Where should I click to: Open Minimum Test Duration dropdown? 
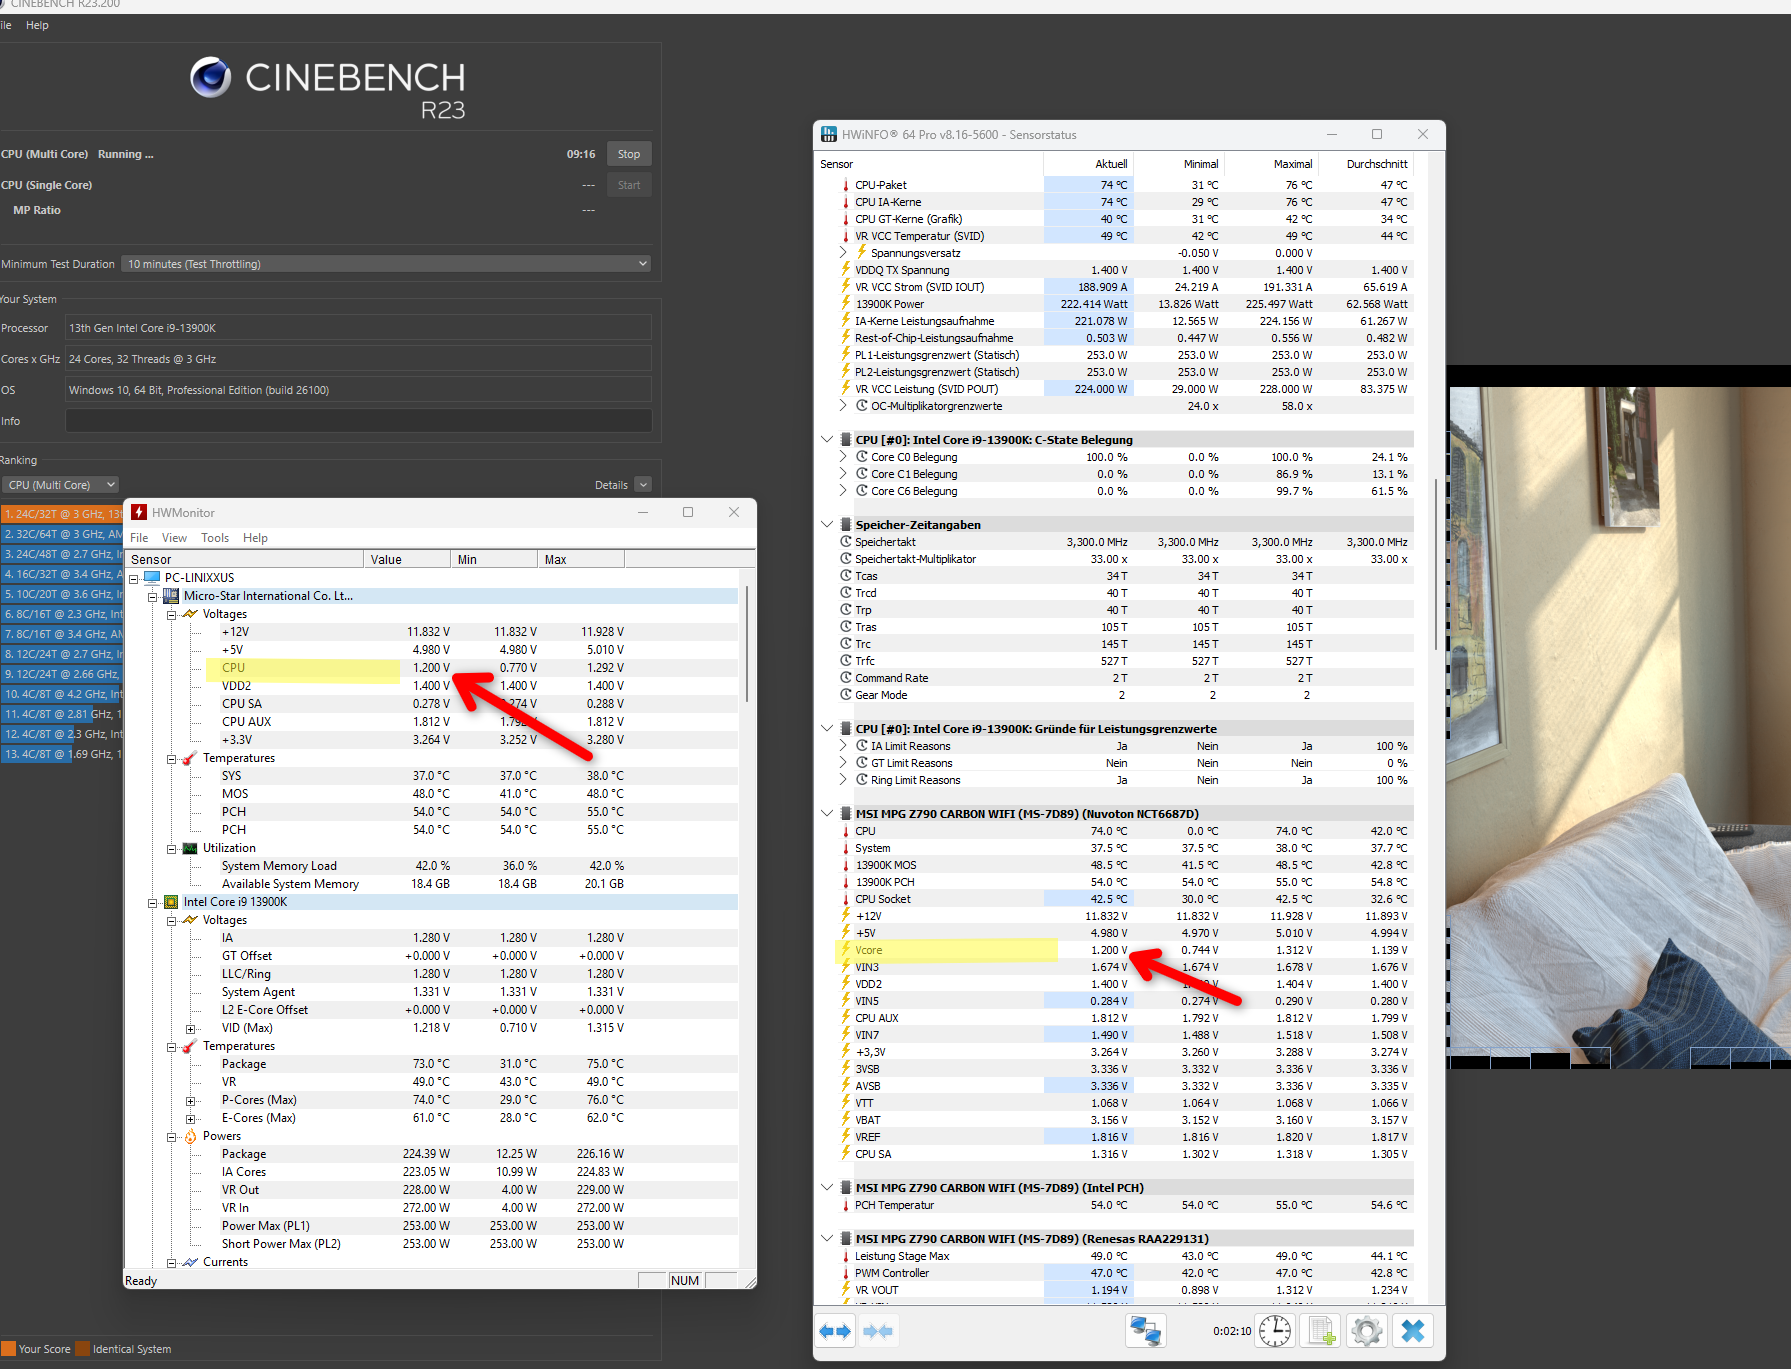[x=386, y=264]
